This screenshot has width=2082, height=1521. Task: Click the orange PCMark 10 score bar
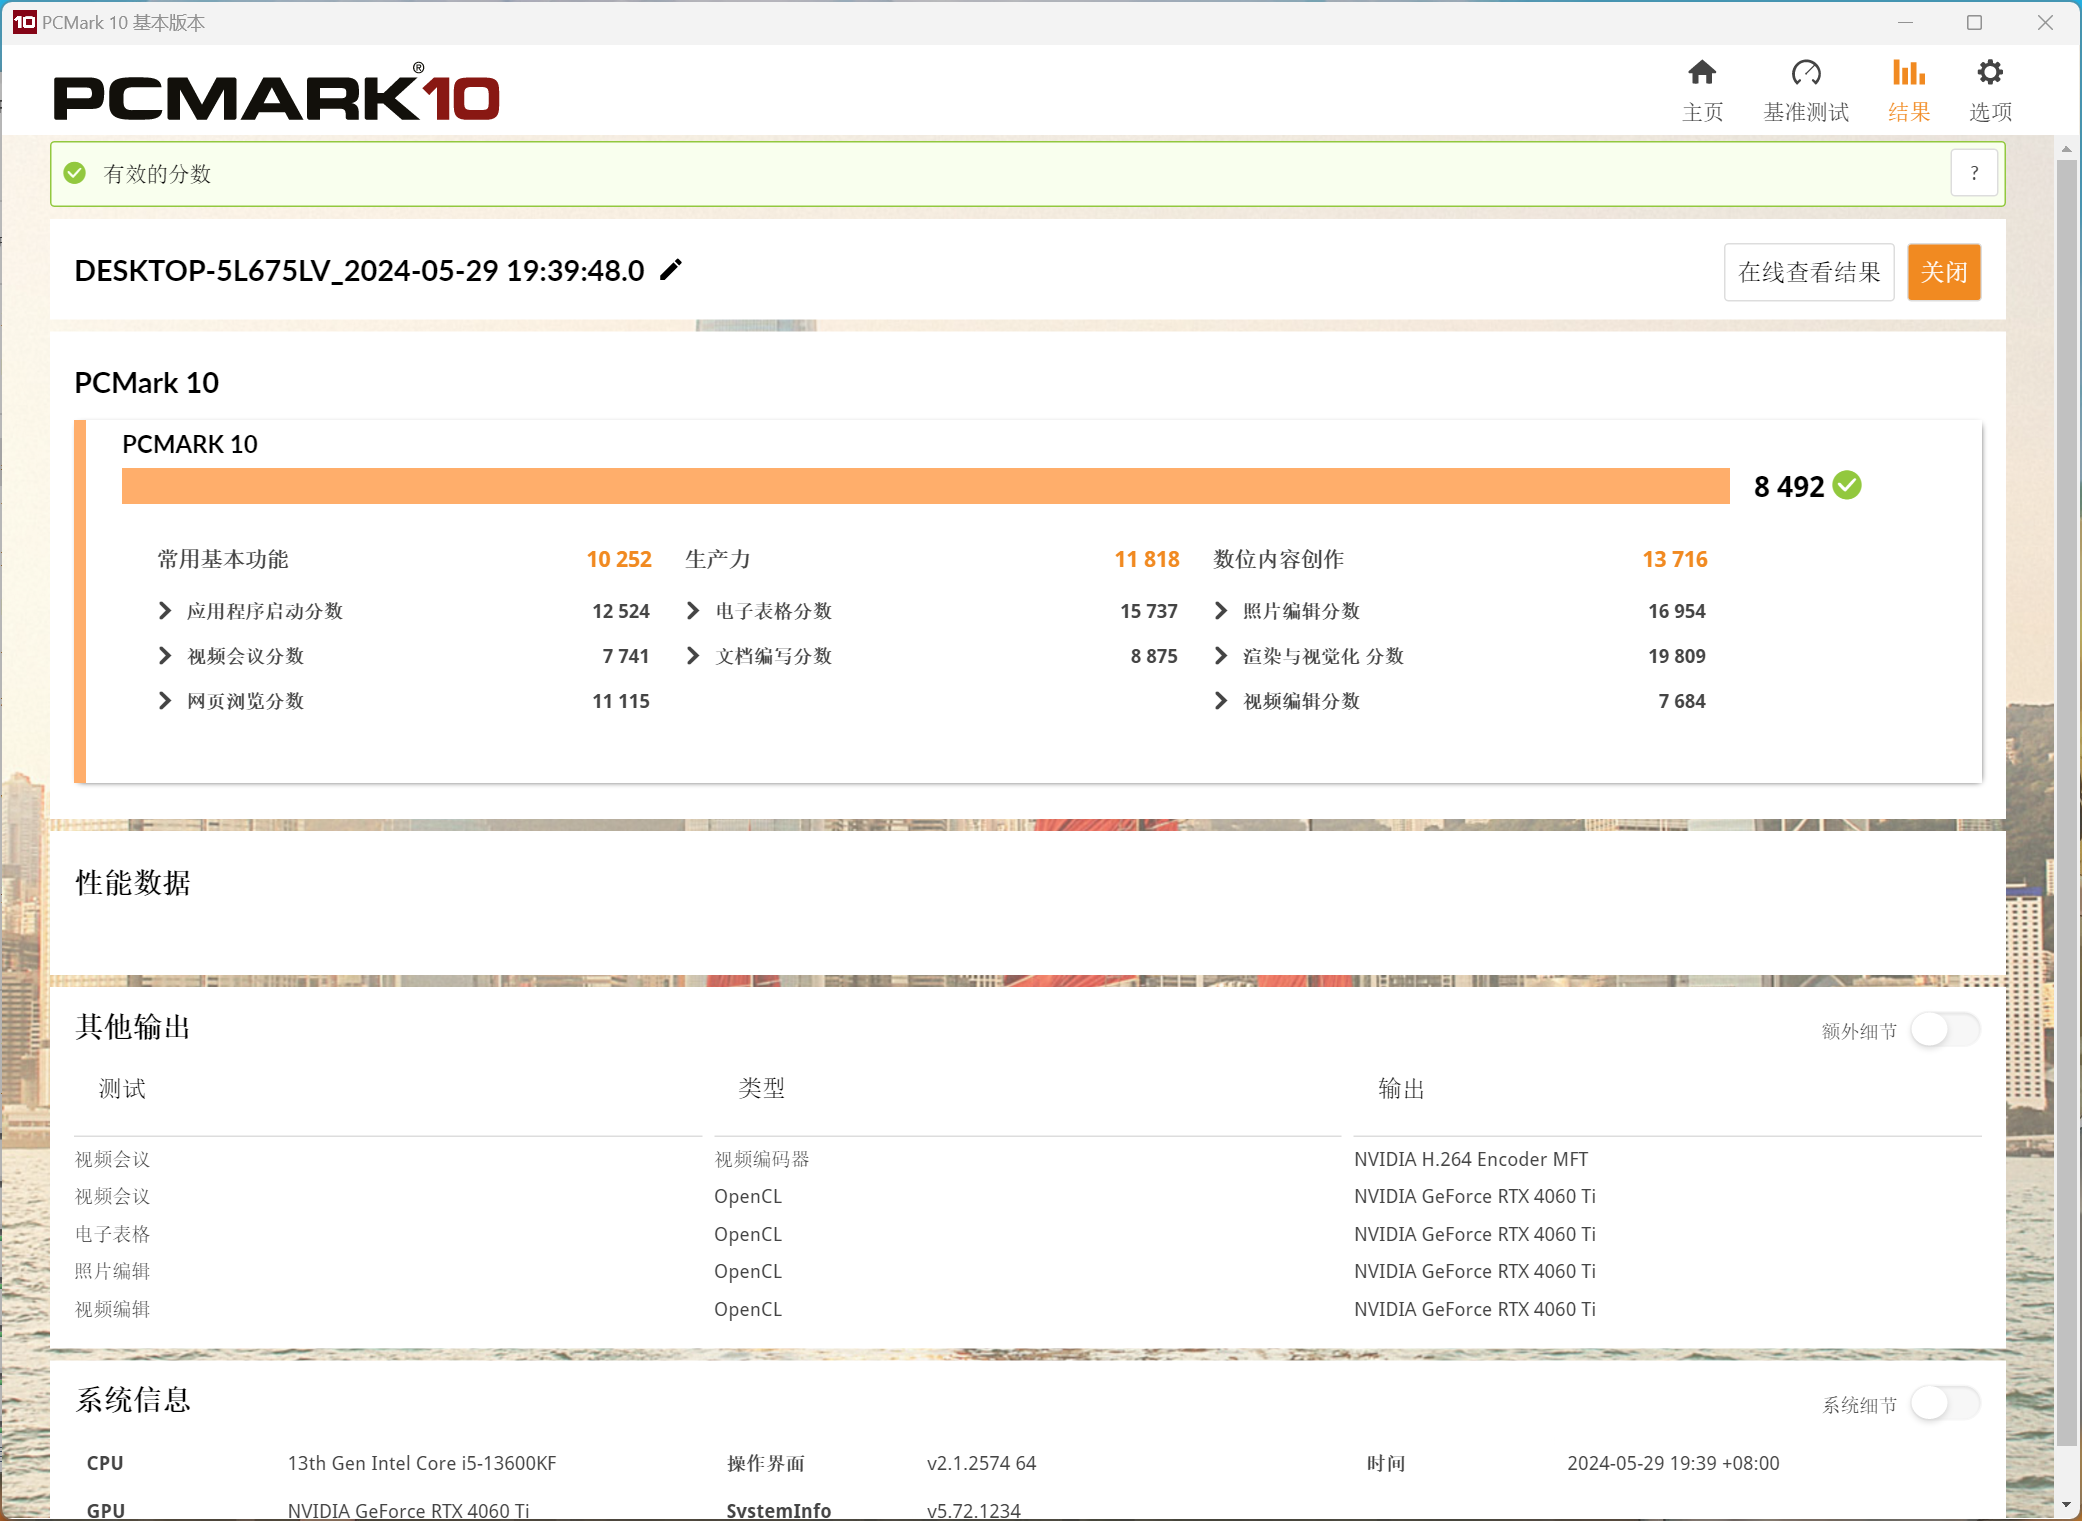tap(925, 486)
